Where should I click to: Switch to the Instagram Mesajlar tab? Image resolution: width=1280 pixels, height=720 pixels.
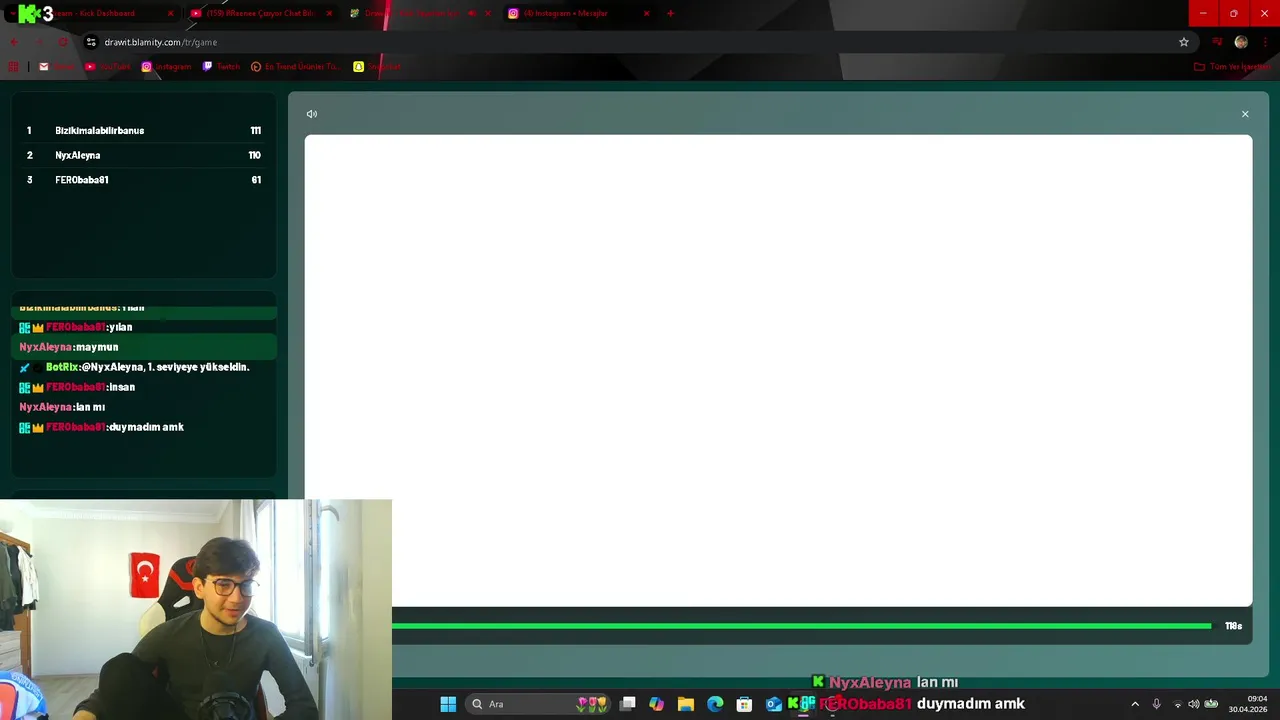coord(578,13)
